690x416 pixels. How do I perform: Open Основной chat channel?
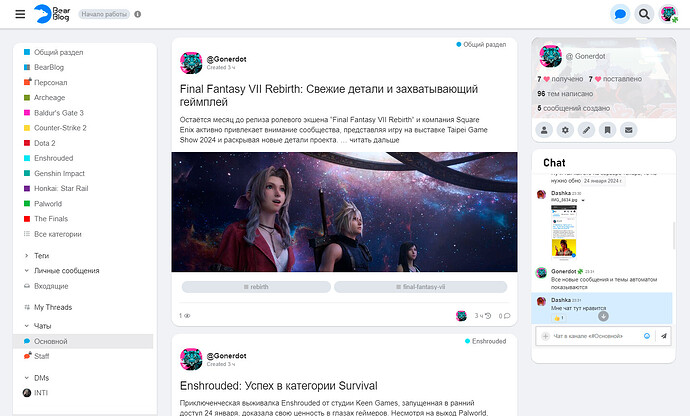coord(83,341)
